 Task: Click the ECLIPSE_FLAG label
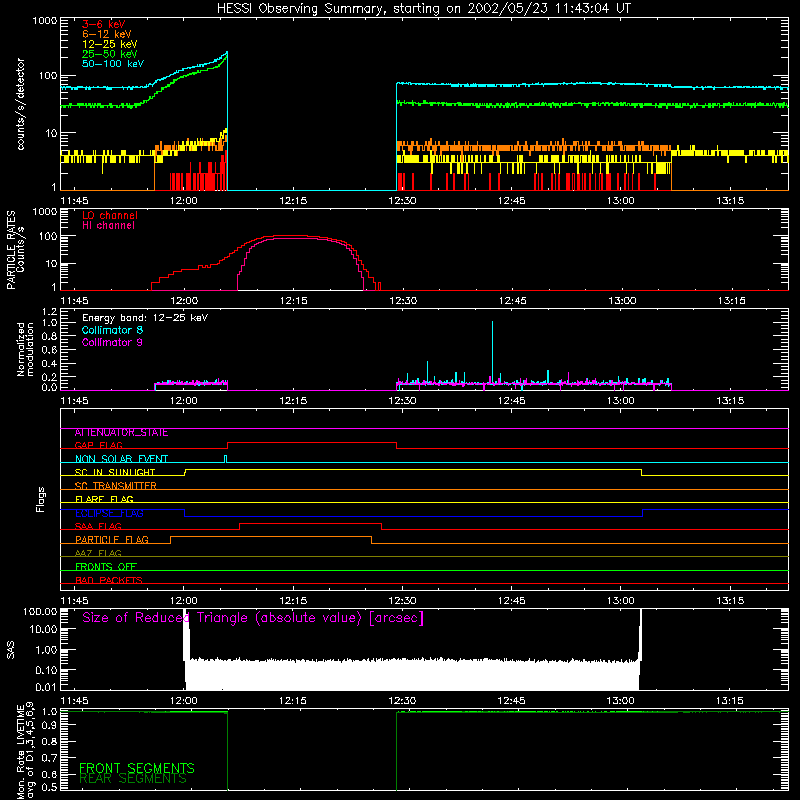click(109, 513)
